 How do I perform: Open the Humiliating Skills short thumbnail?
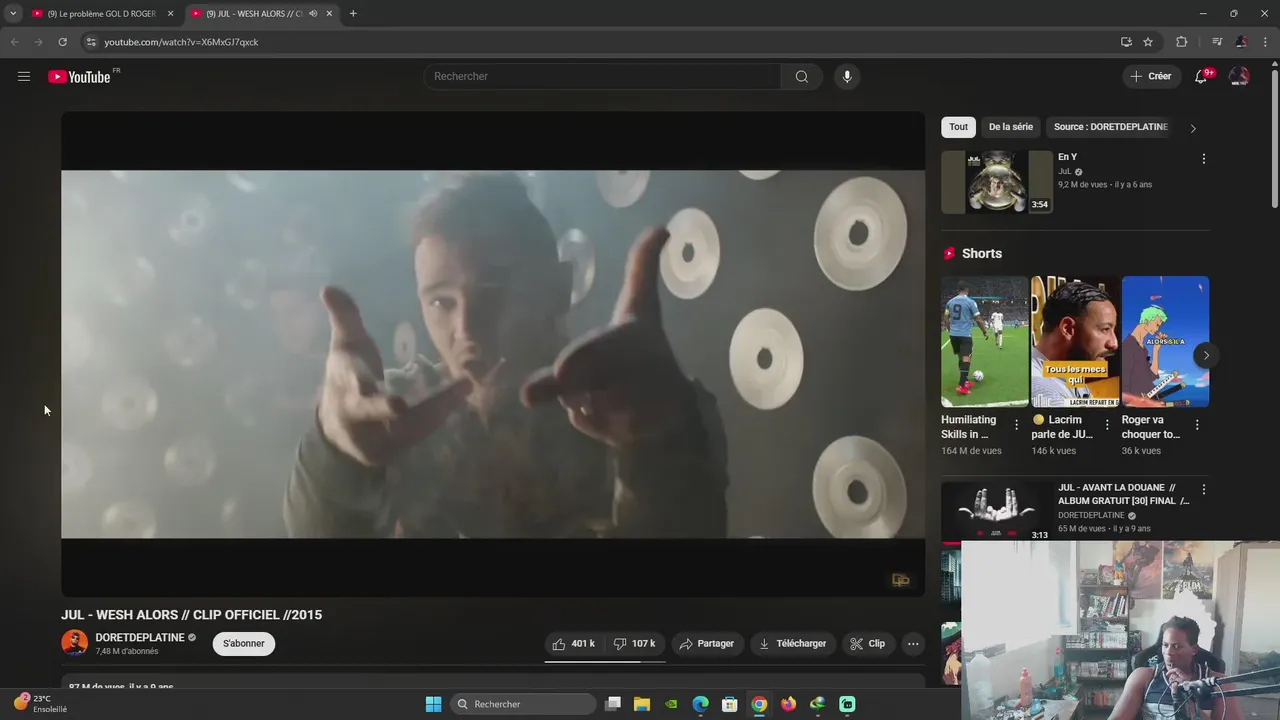(x=985, y=341)
